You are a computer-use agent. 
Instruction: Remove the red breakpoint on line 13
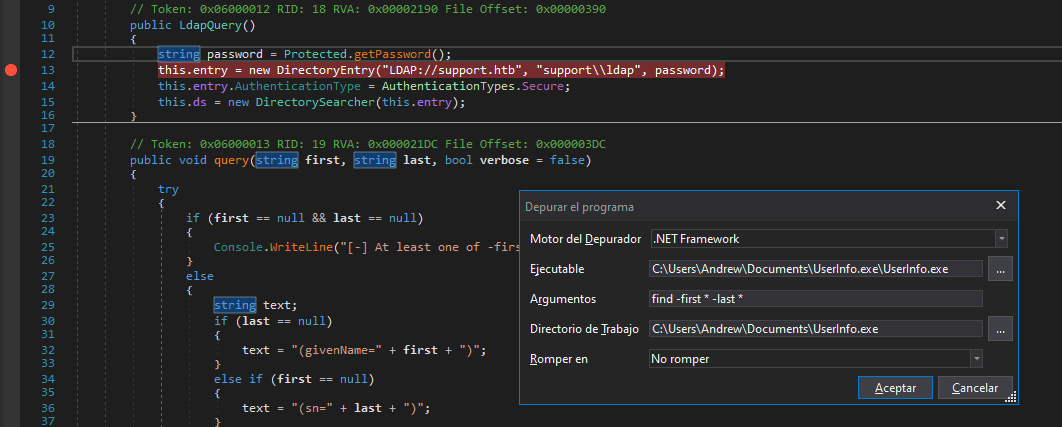coord(11,70)
